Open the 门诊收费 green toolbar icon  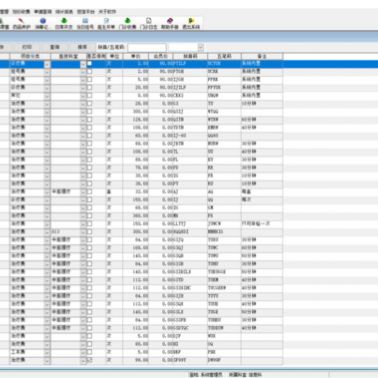click(127, 24)
